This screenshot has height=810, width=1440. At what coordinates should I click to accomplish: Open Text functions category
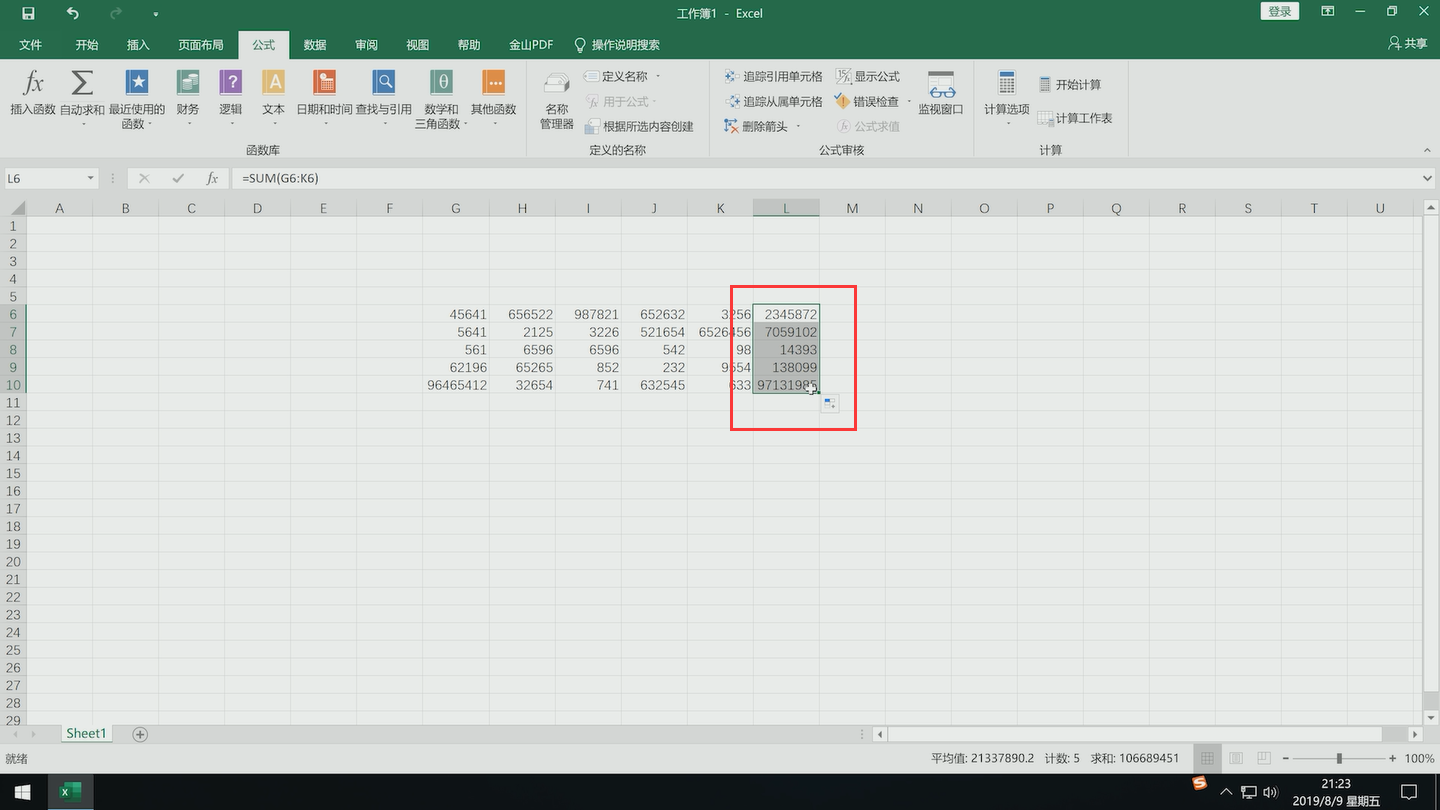point(273,95)
